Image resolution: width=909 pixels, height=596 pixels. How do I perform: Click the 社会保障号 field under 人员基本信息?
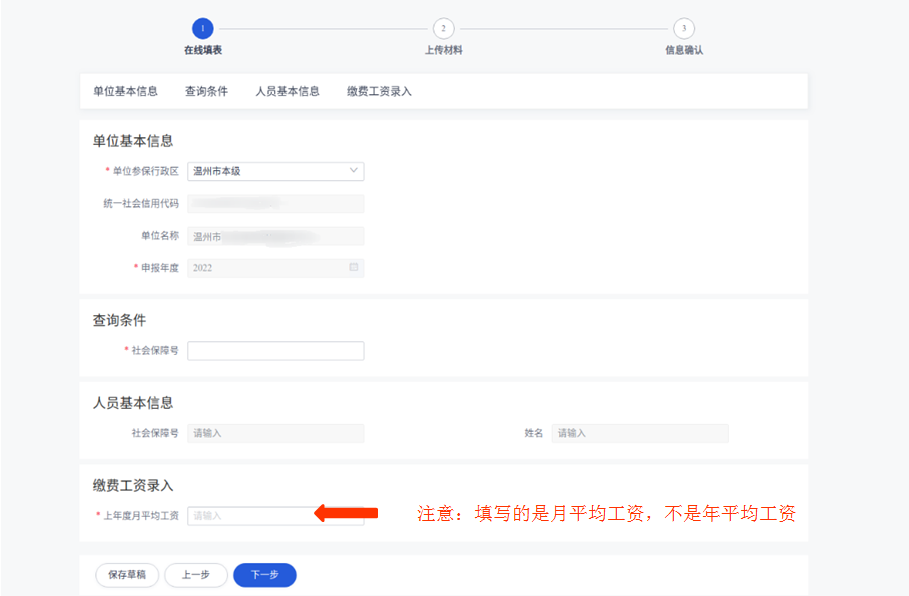click(276, 433)
